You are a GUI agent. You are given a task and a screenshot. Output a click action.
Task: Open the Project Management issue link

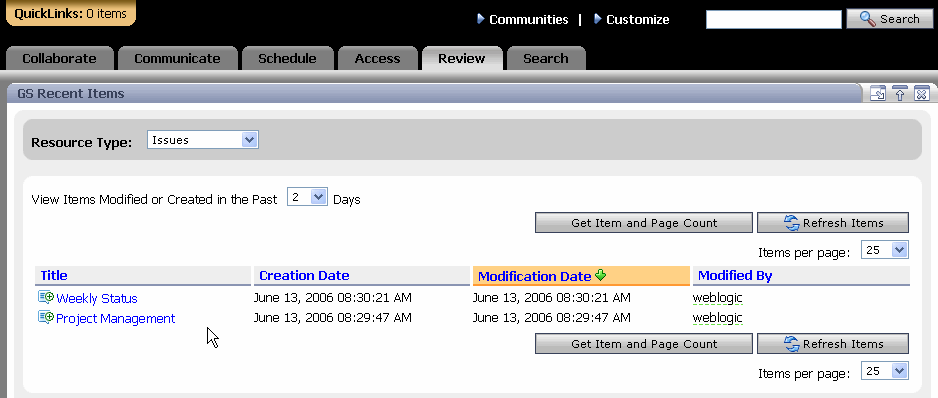pos(115,318)
